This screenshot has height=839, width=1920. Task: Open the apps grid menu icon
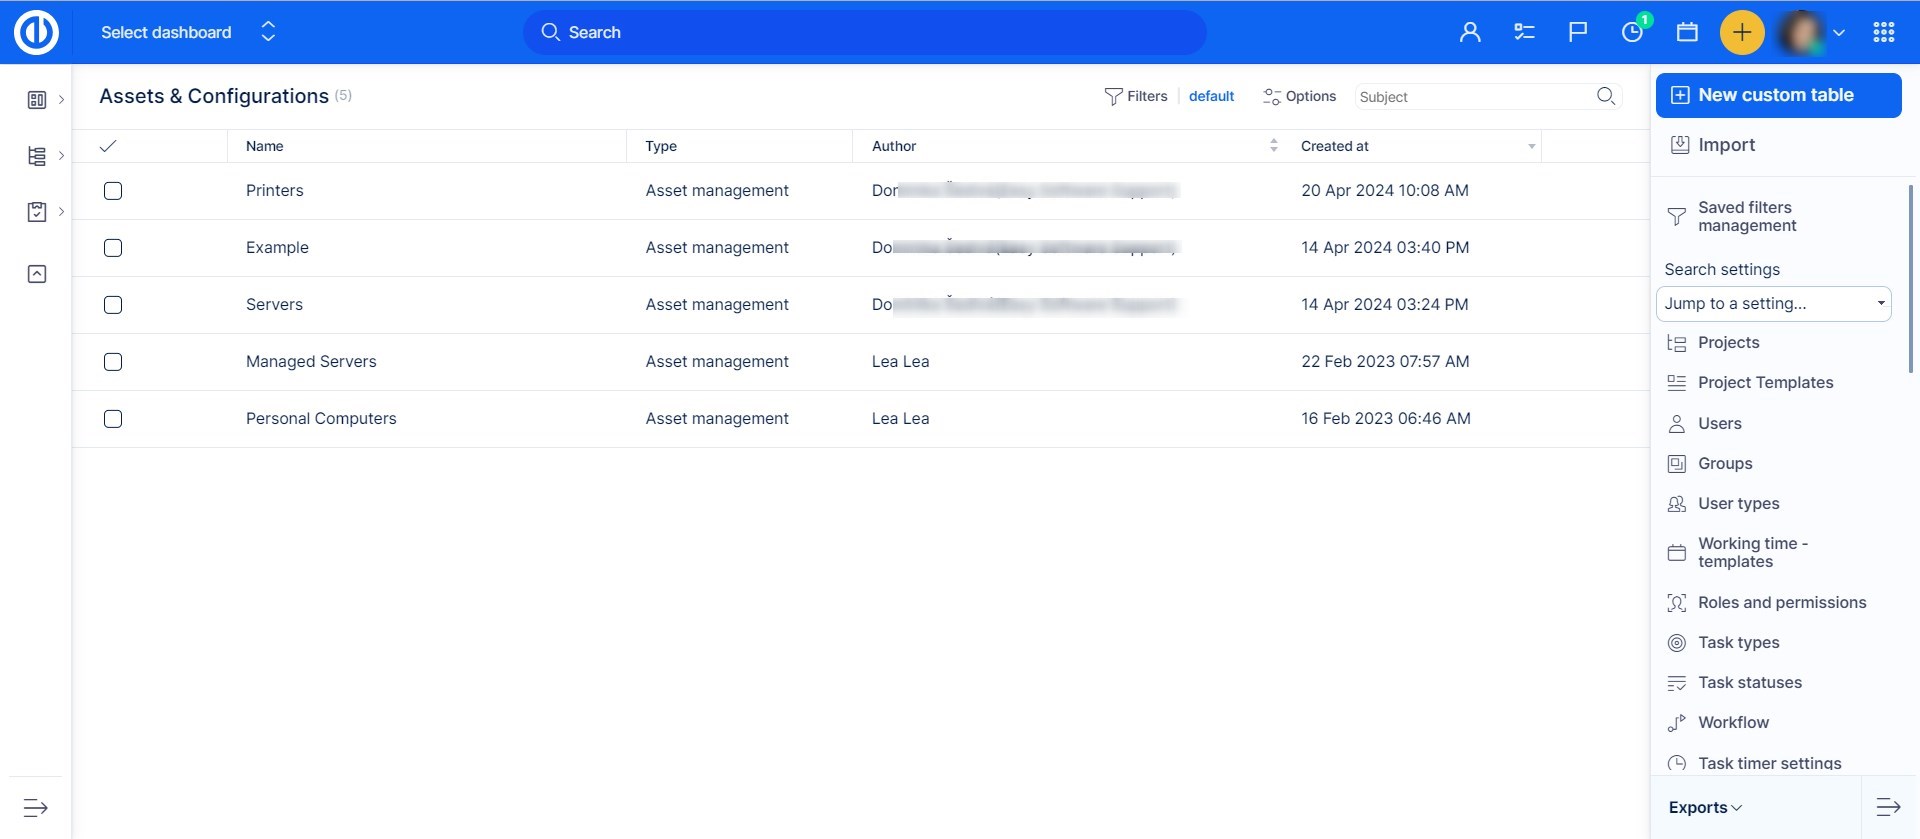tap(1884, 32)
